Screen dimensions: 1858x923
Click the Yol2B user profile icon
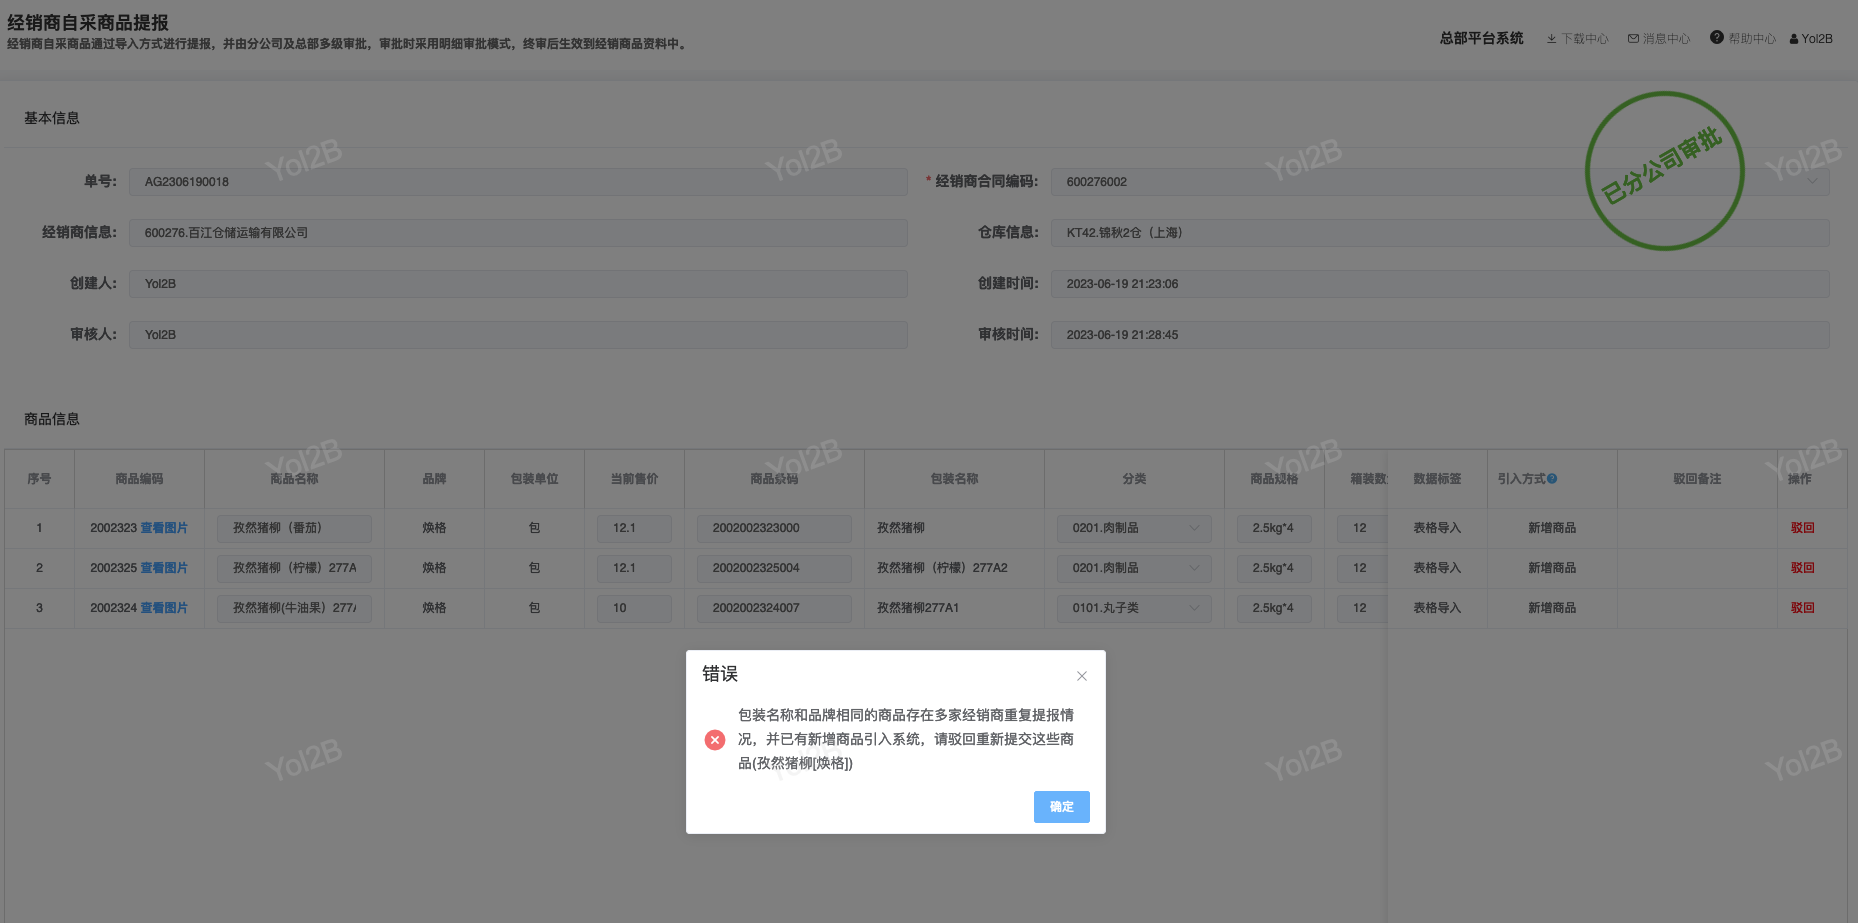click(x=1794, y=39)
